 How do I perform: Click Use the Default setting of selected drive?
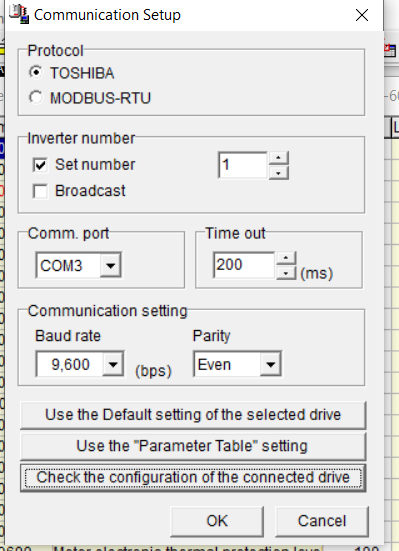193,415
